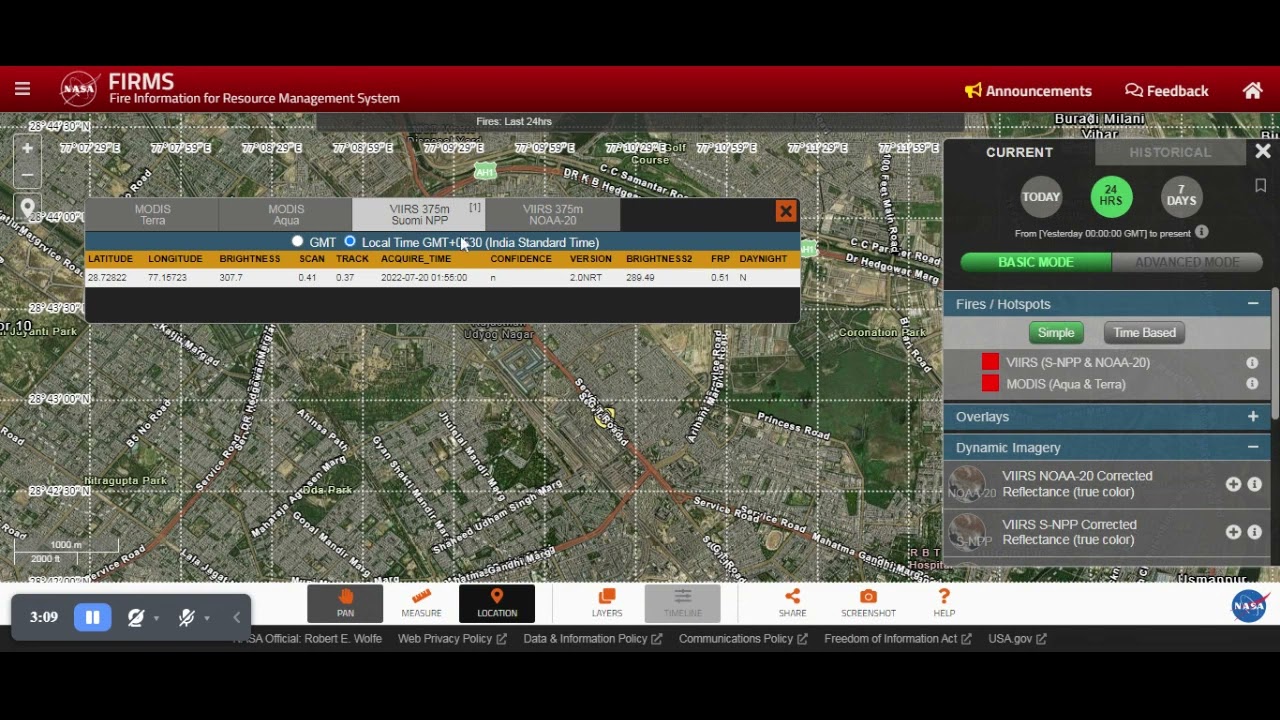
Task: Pause the screen recording
Action: 92,617
